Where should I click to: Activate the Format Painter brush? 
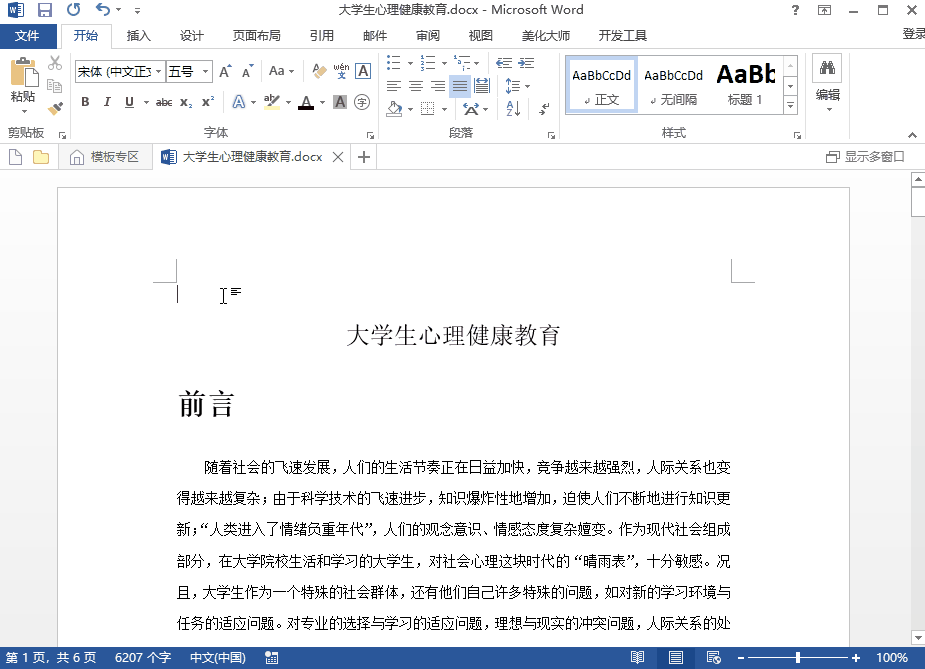tap(55, 108)
